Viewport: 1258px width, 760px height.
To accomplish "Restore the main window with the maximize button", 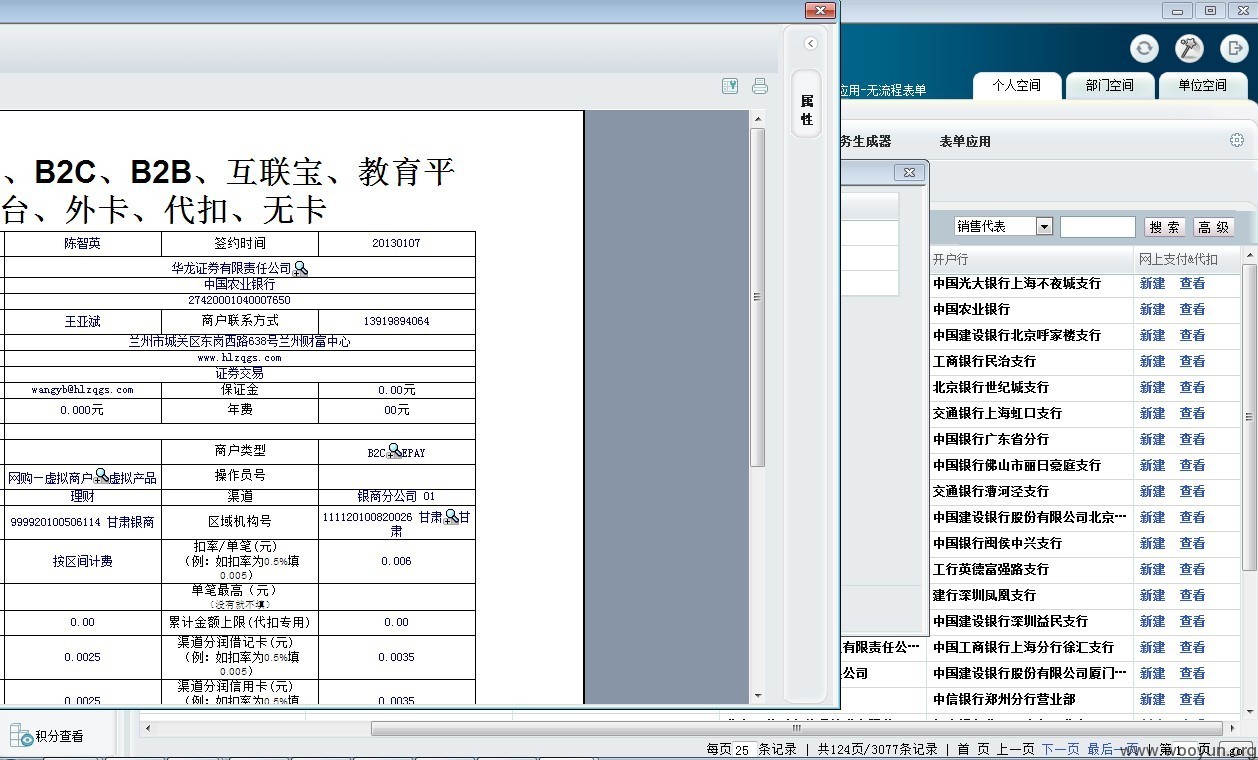I will [1210, 11].
